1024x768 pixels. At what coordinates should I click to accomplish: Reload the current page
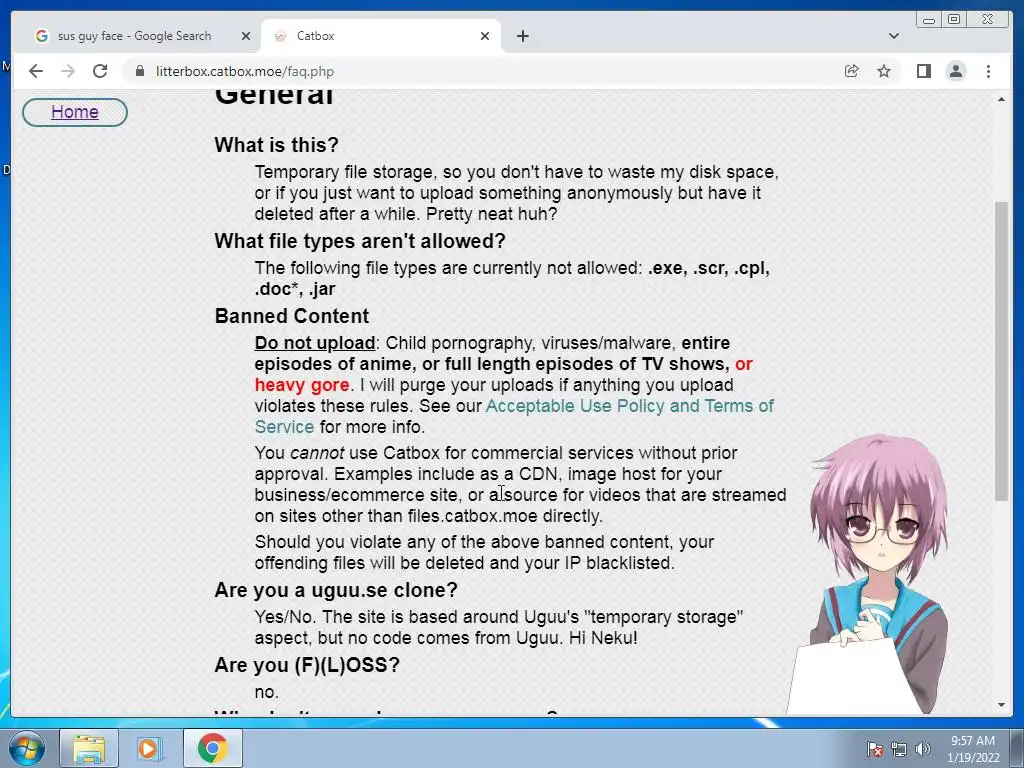pyautogui.click(x=100, y=71)
